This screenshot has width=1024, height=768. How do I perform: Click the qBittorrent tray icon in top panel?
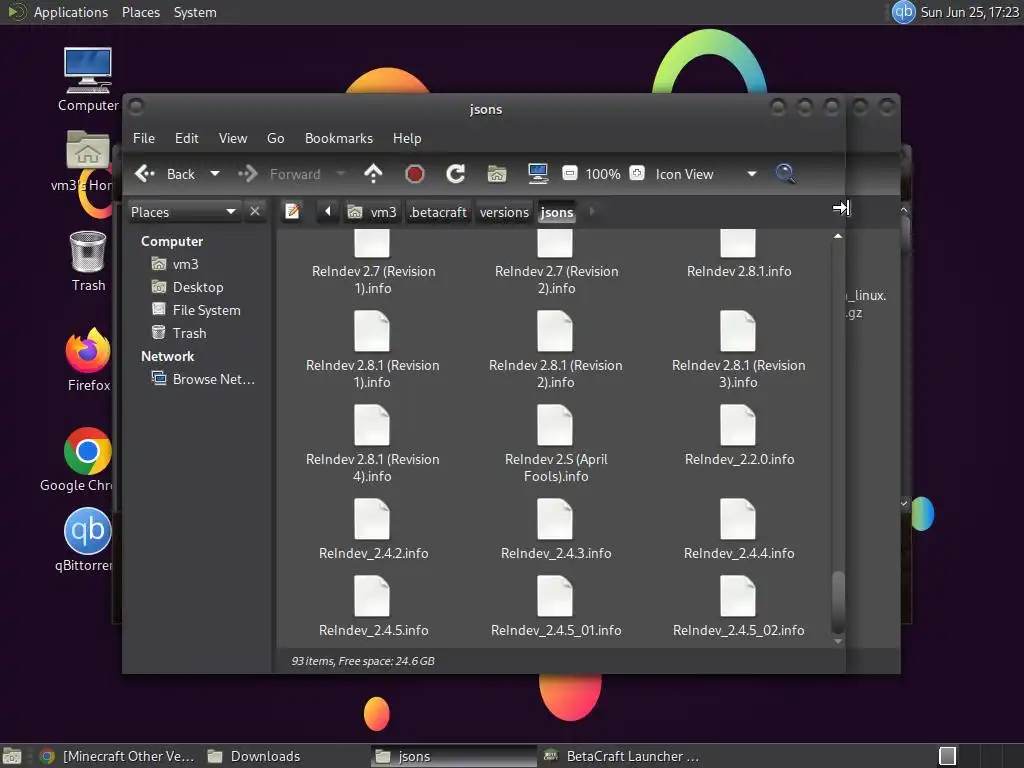903,12
